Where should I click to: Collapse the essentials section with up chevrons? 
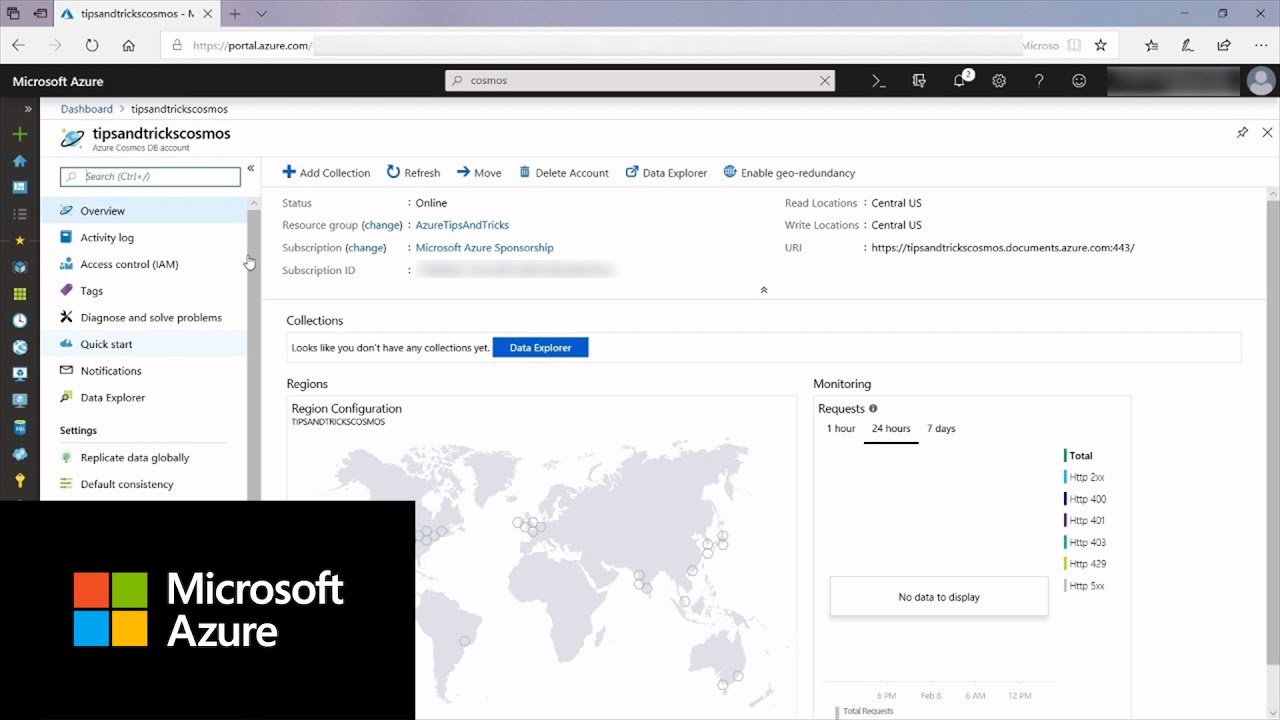(x=764, y=290)
